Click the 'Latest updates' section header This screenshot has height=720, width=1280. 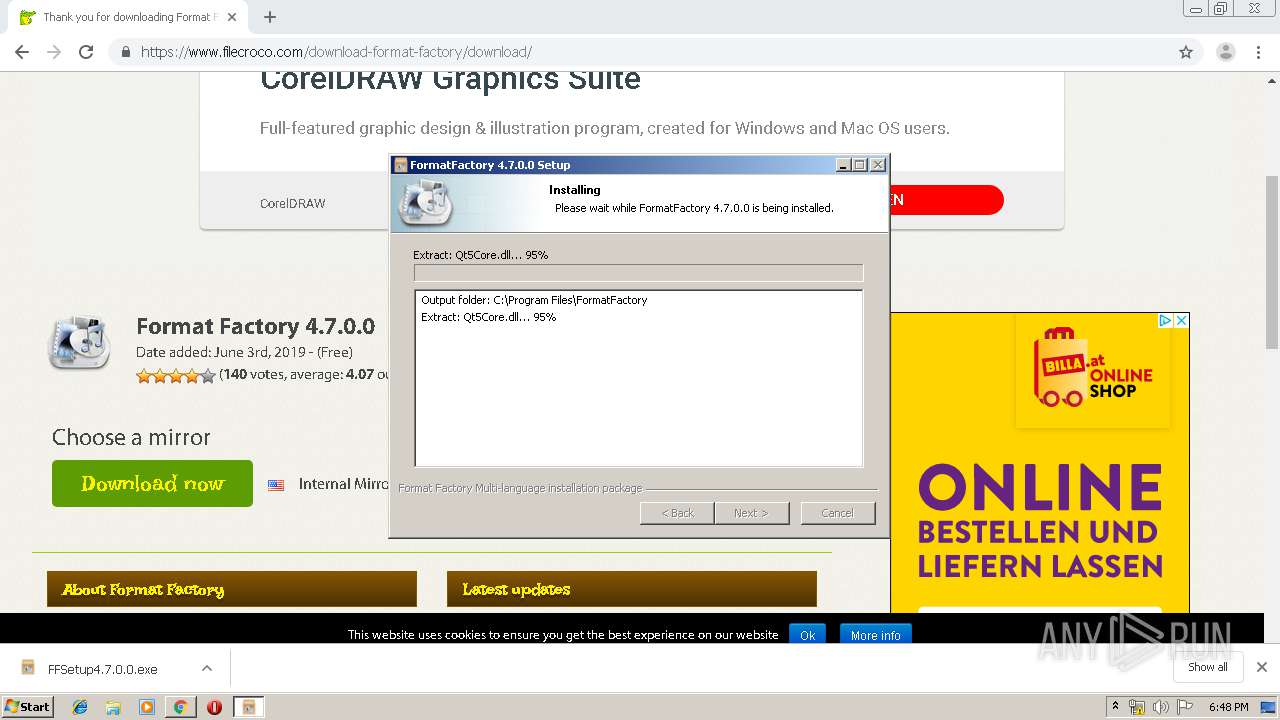tap(632, 589)
